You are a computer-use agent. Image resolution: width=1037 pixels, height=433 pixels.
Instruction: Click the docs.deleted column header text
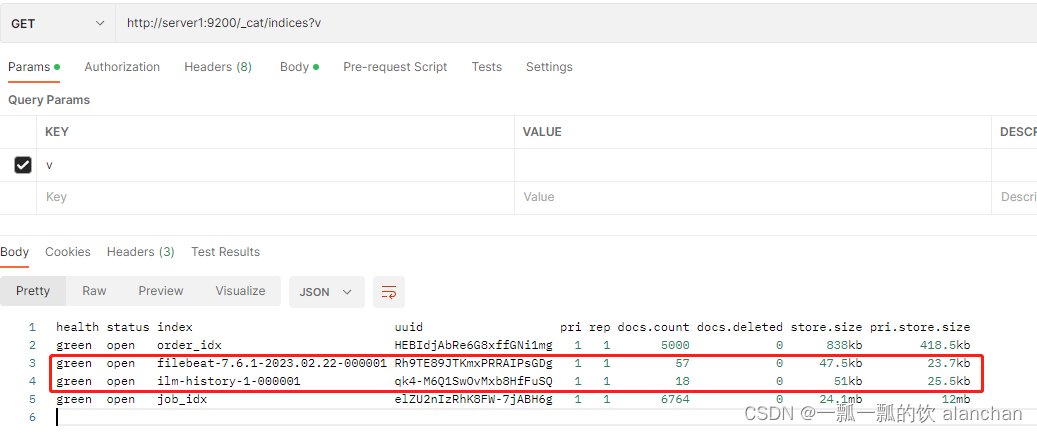click(x=739, y=327)
